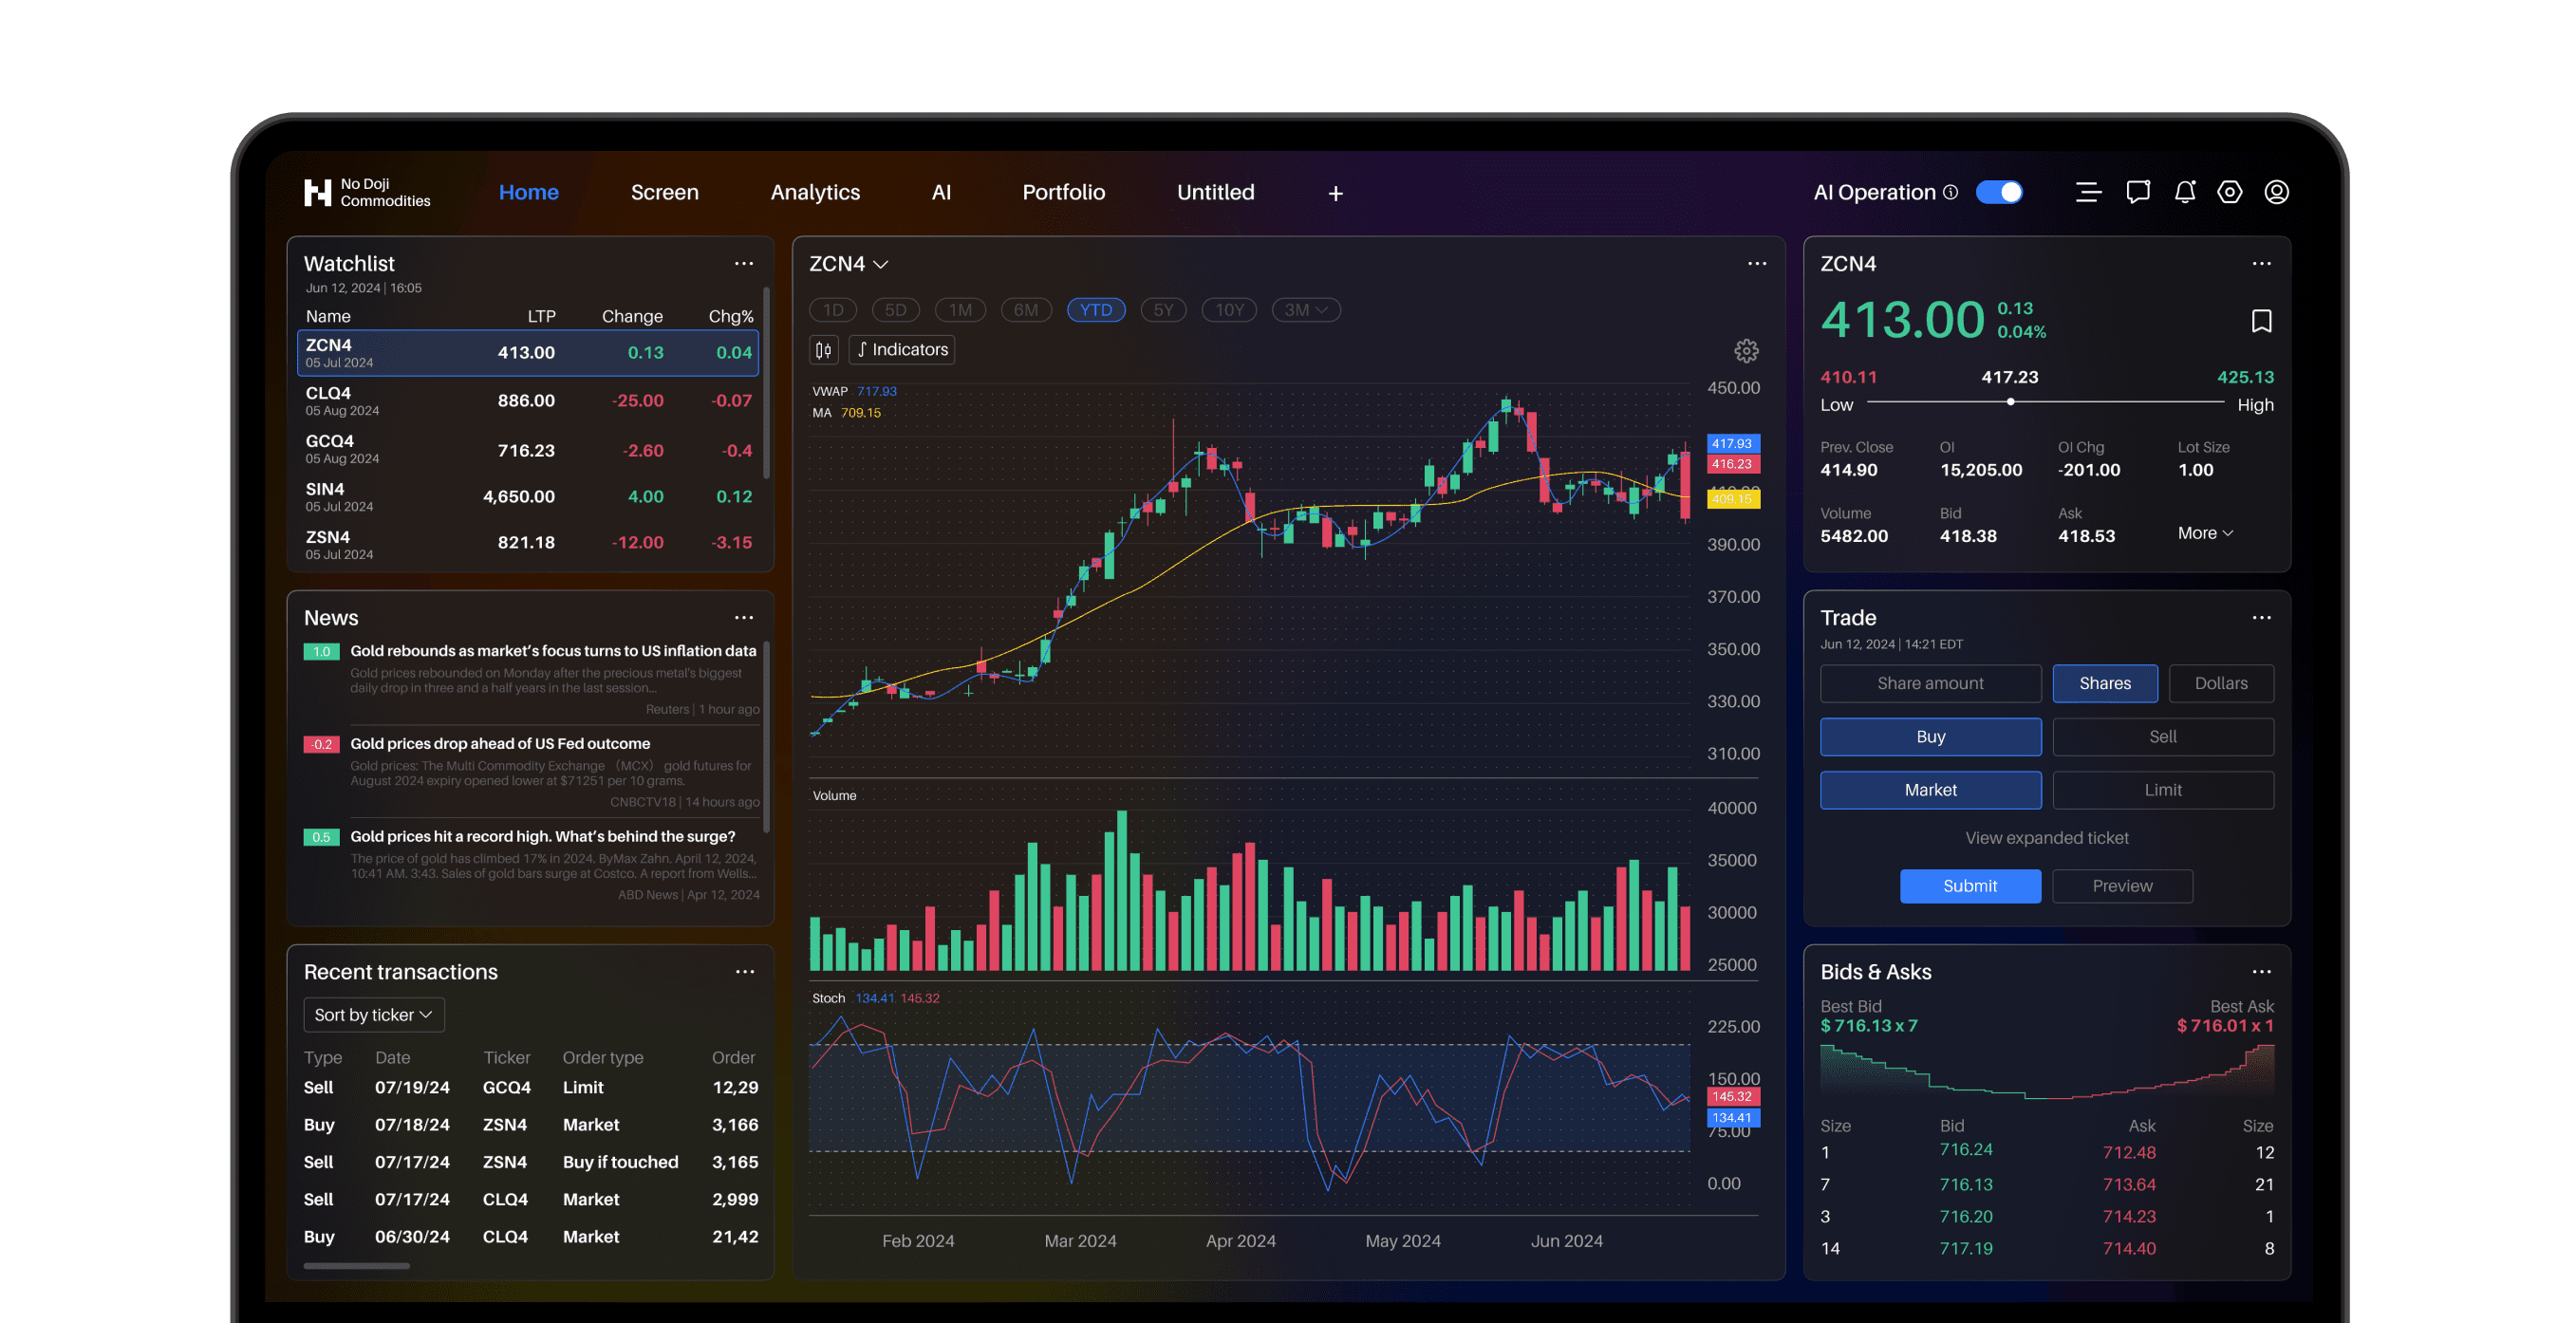Click the Watchlist vertical scrollbar
Image resolution: width=2576 pixels, height=1323 pixels.
click(766, 383)
